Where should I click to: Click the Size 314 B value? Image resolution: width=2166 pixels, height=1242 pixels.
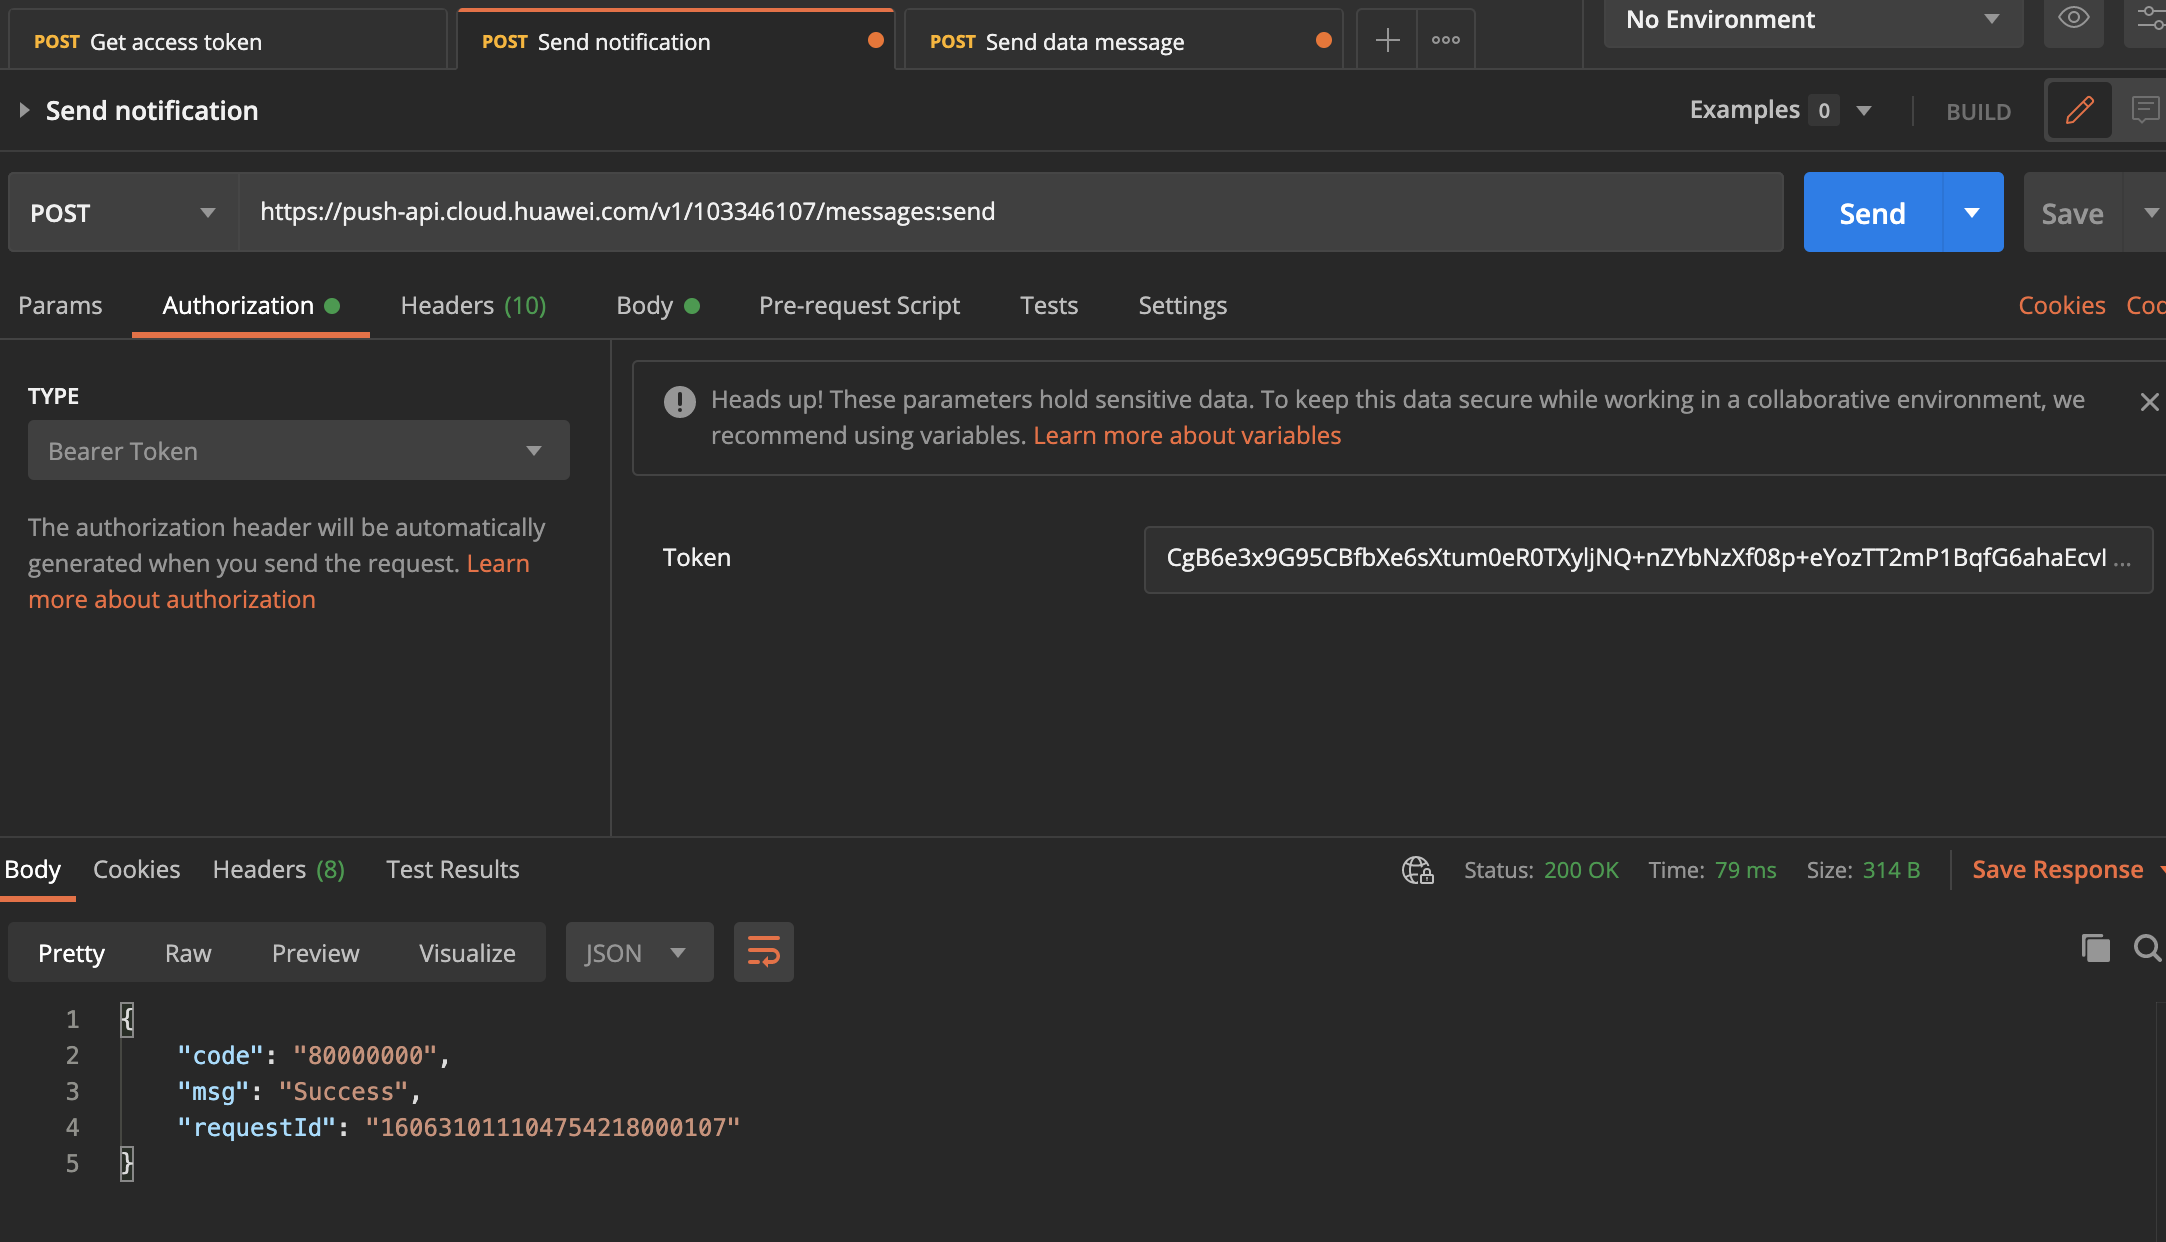[x=1891, y=870]
